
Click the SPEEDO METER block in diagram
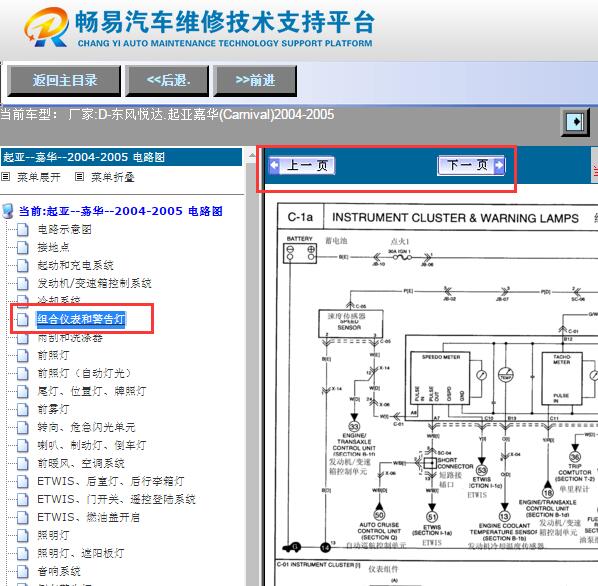pyautogui.click(x=440, y=378)
